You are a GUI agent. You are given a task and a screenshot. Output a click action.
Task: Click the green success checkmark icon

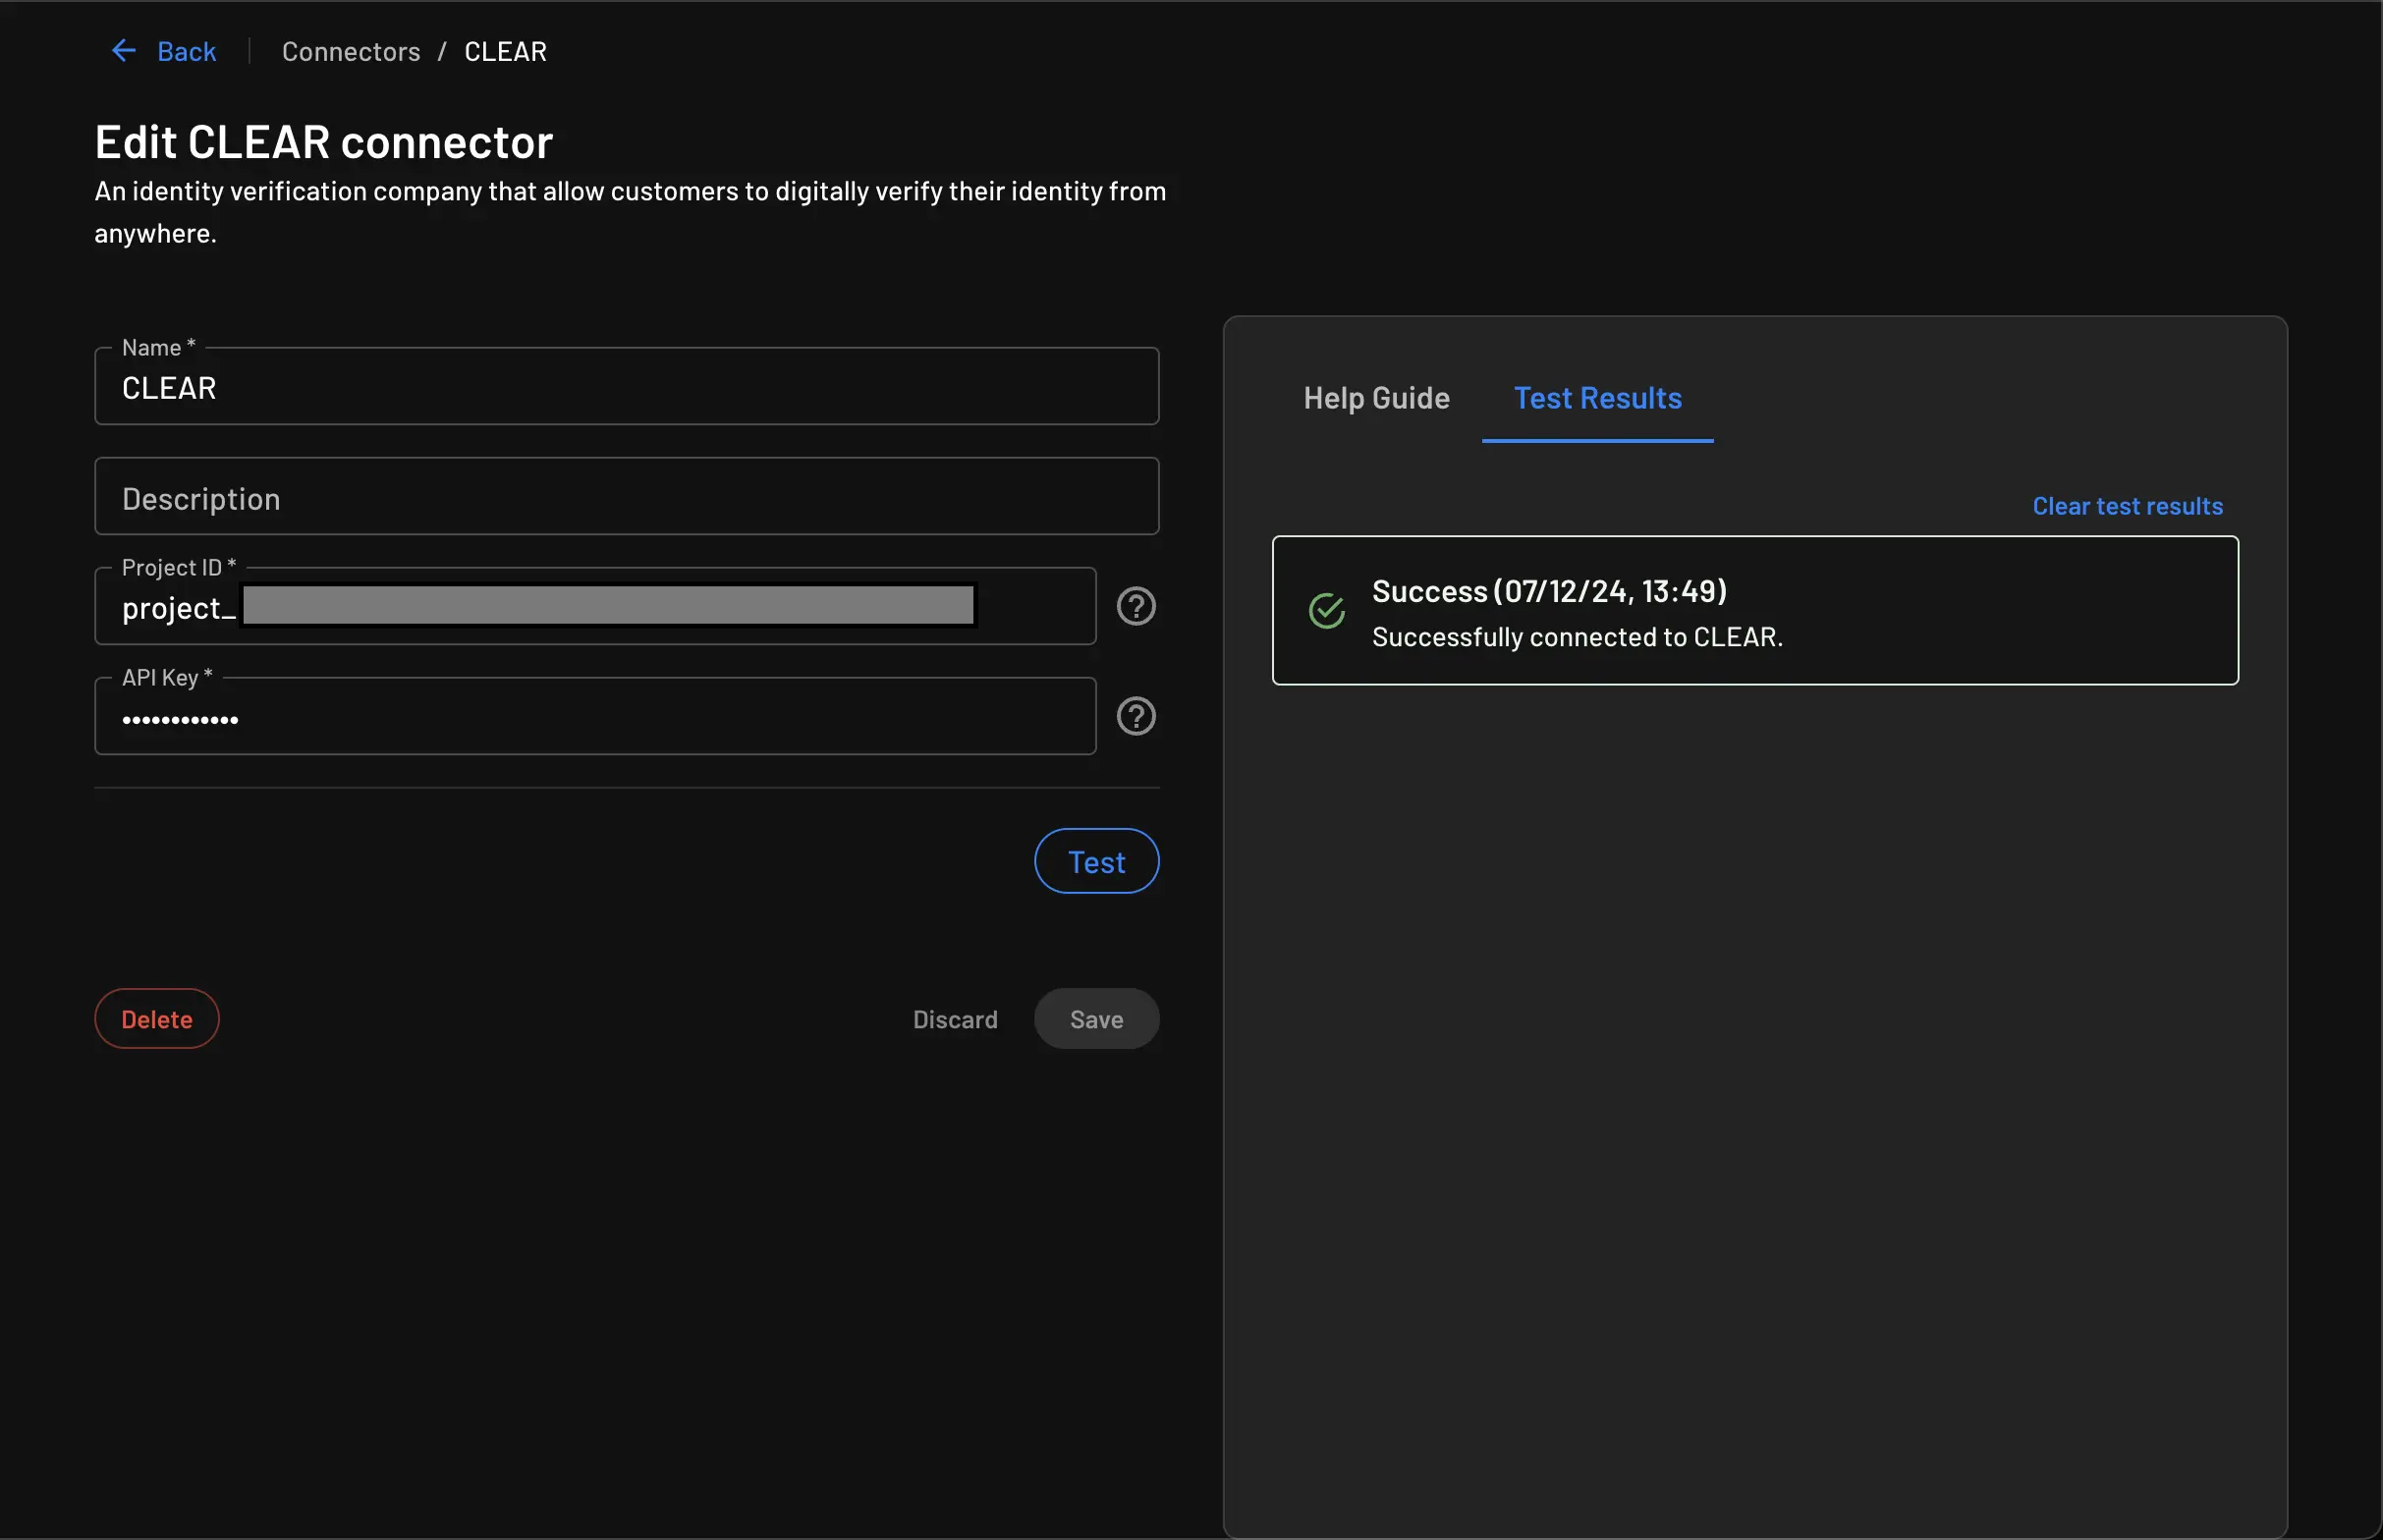point(1327,610)
